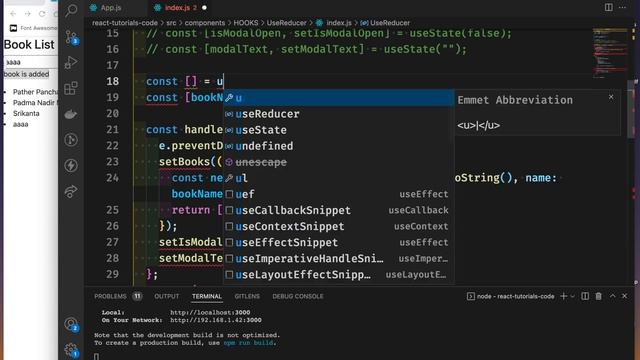Choose the undefined suggestion
This screenshot has width=640, height=360.
pos(339,146)
